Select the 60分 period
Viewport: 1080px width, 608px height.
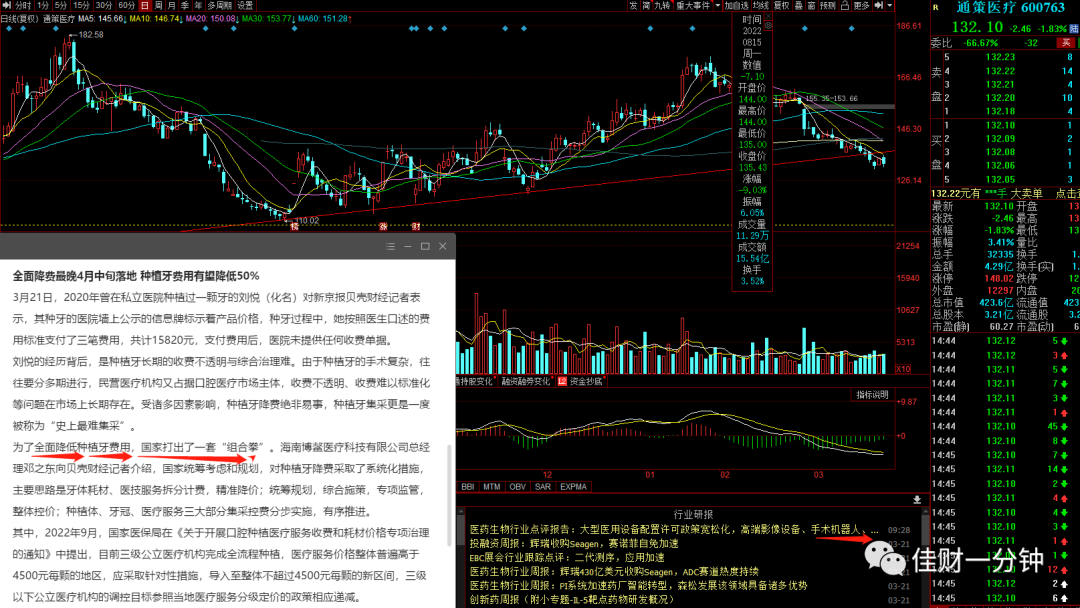[127, 5]
